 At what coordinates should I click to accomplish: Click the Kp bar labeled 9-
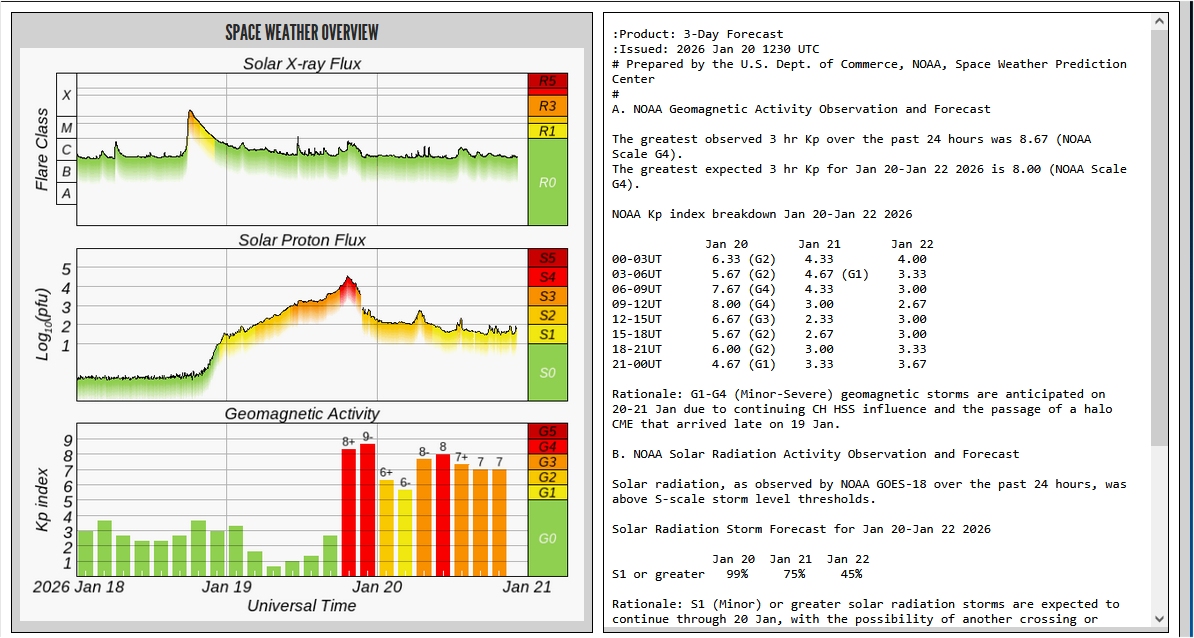tap(368, 510)
